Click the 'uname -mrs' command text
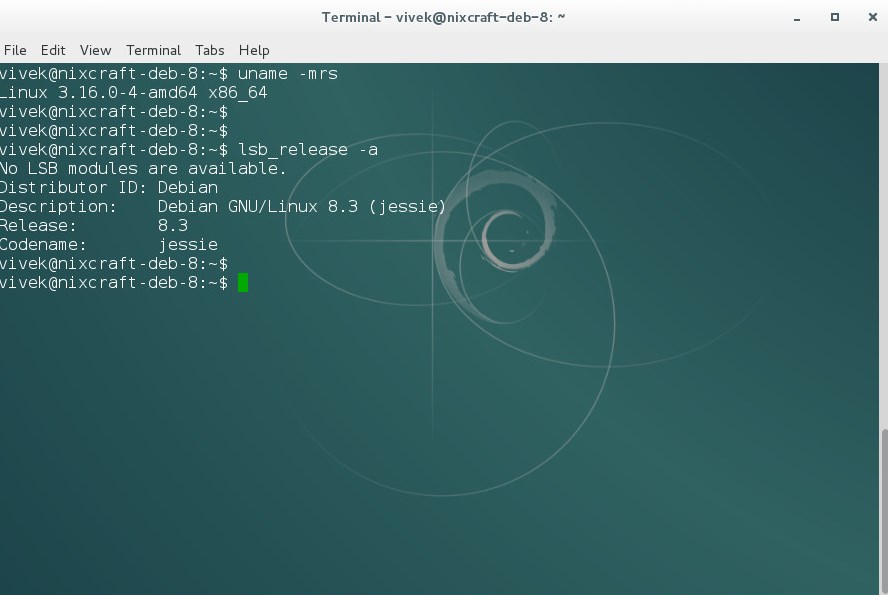Image resolution: width=888 pixels, height=595 pixels. (288, 74)
